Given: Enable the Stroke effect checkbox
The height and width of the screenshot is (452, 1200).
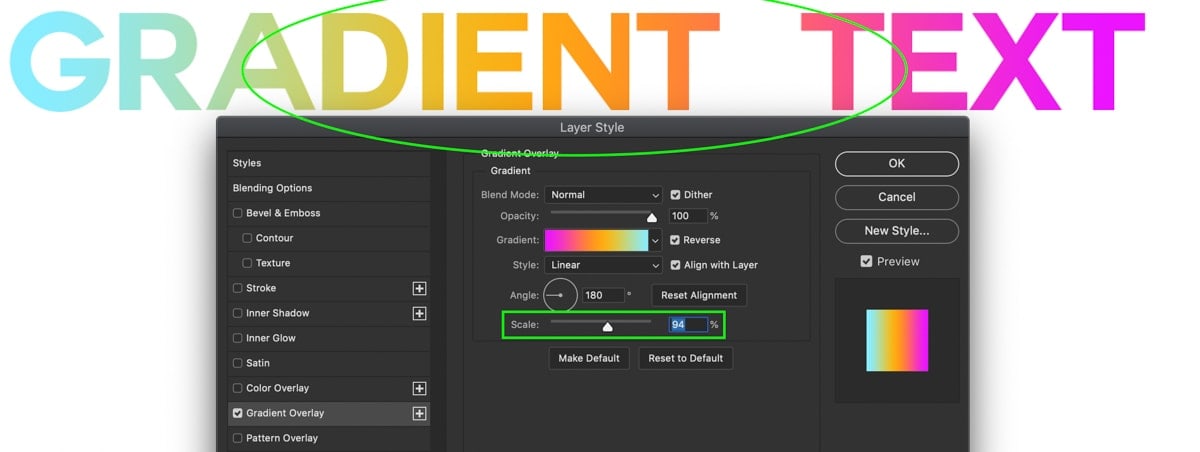Looking at the screenshot, I should coord(237,288).
